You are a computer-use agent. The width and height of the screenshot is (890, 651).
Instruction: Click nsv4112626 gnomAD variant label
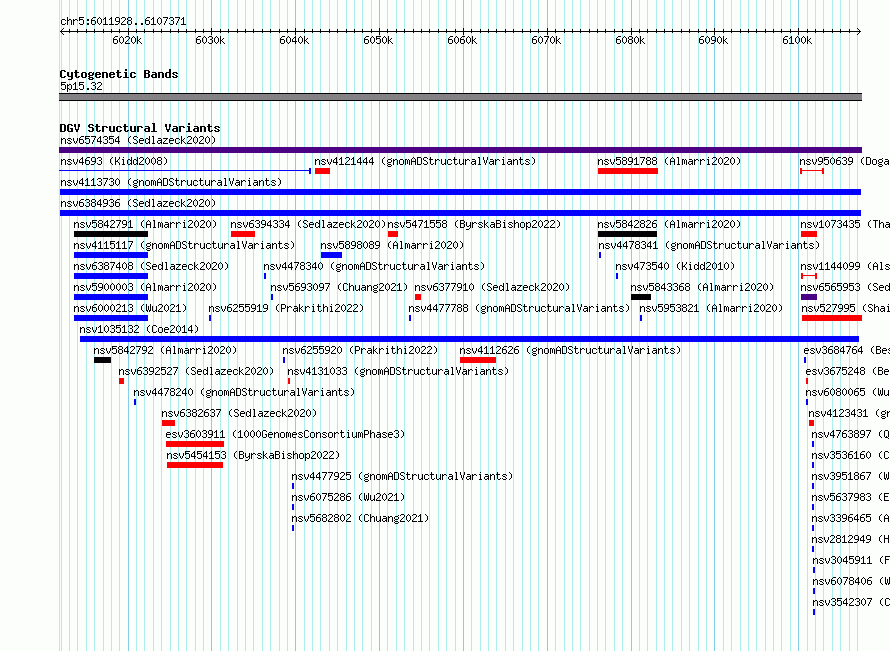tap(570, 350)
